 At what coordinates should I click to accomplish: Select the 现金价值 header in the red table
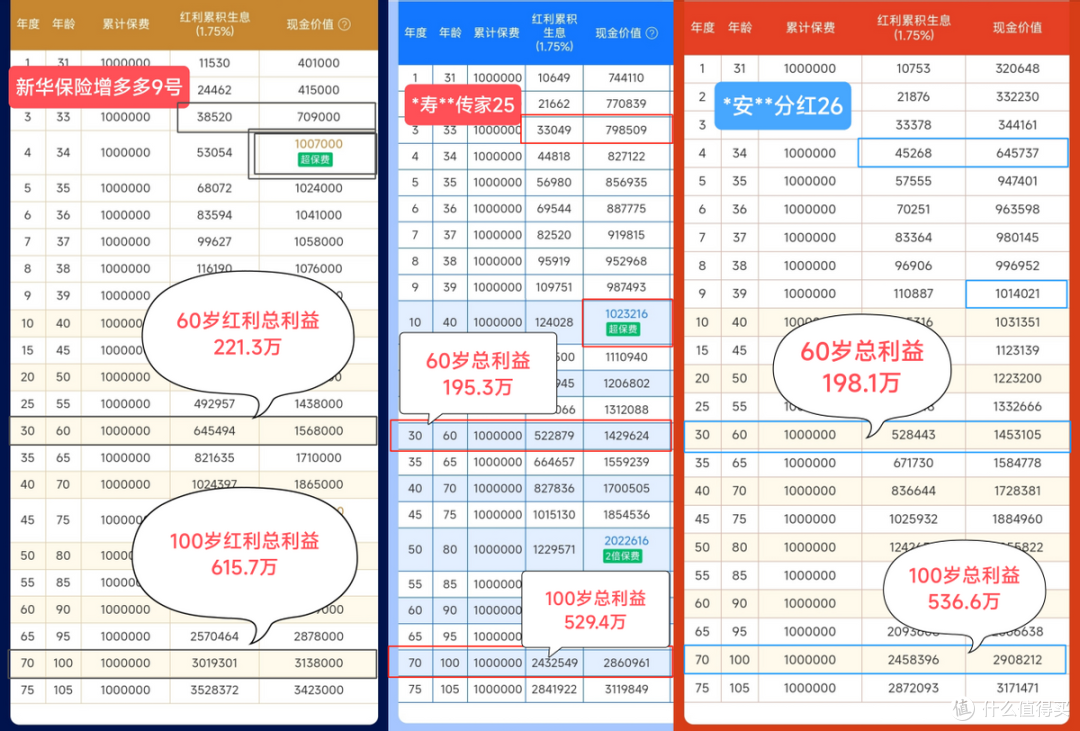(1017, 28)
